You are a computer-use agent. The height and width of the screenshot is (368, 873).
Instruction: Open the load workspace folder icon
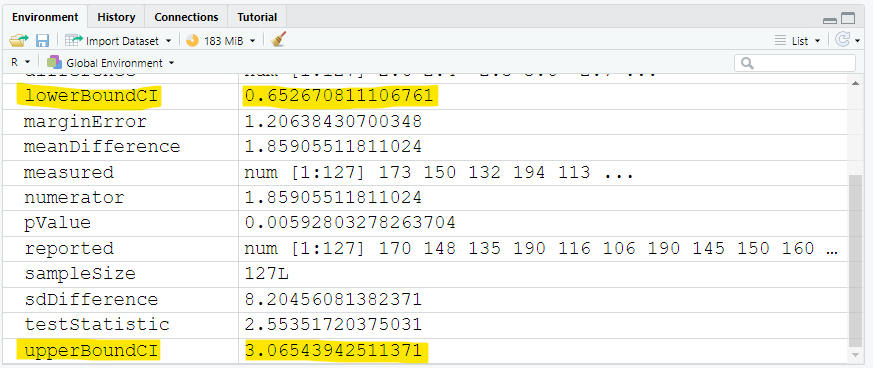tap(19, 40)
